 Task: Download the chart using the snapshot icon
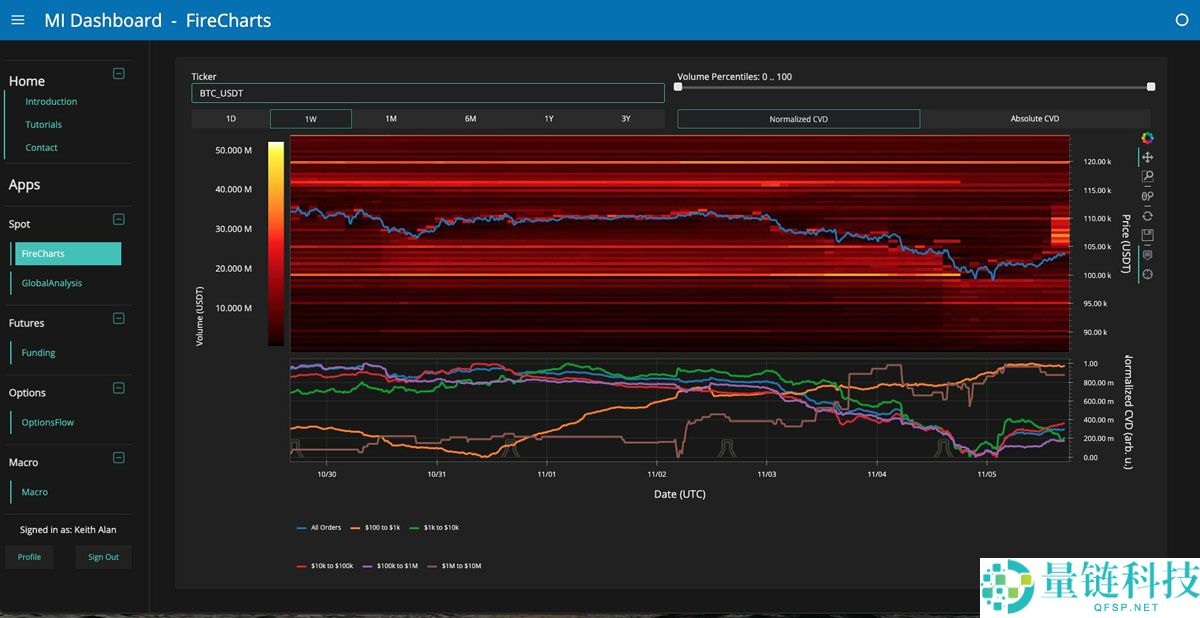tap(1147, 233)
